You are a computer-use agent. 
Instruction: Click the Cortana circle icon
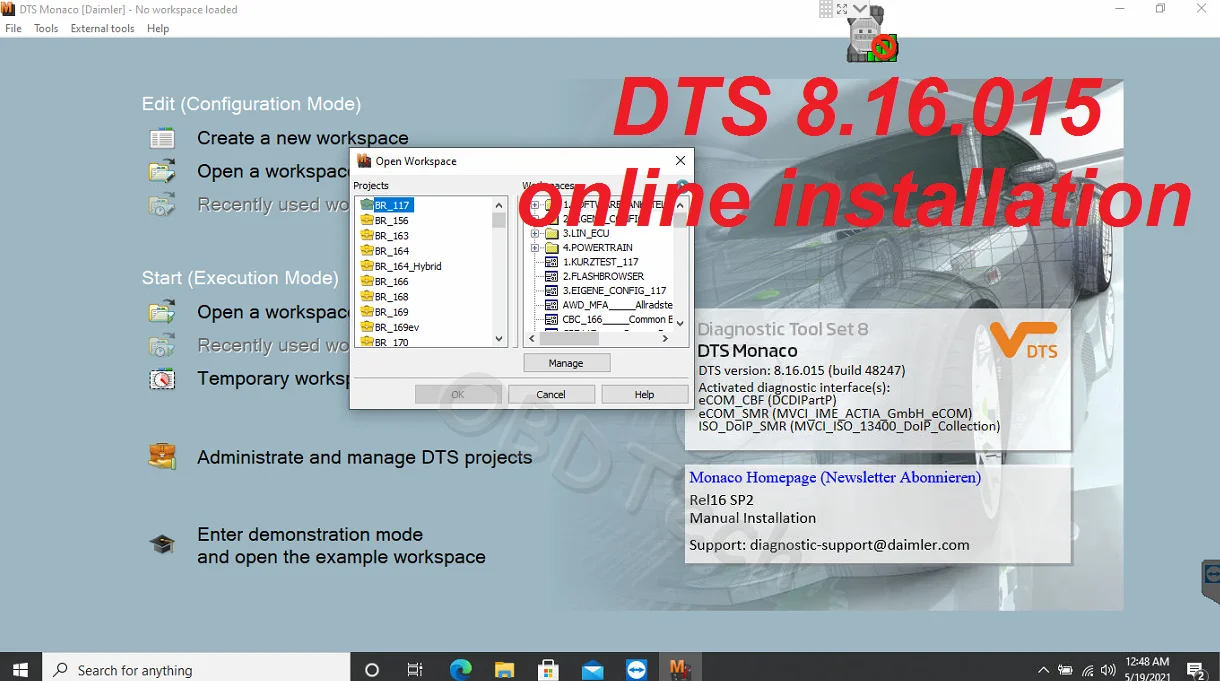pos(372,669)
